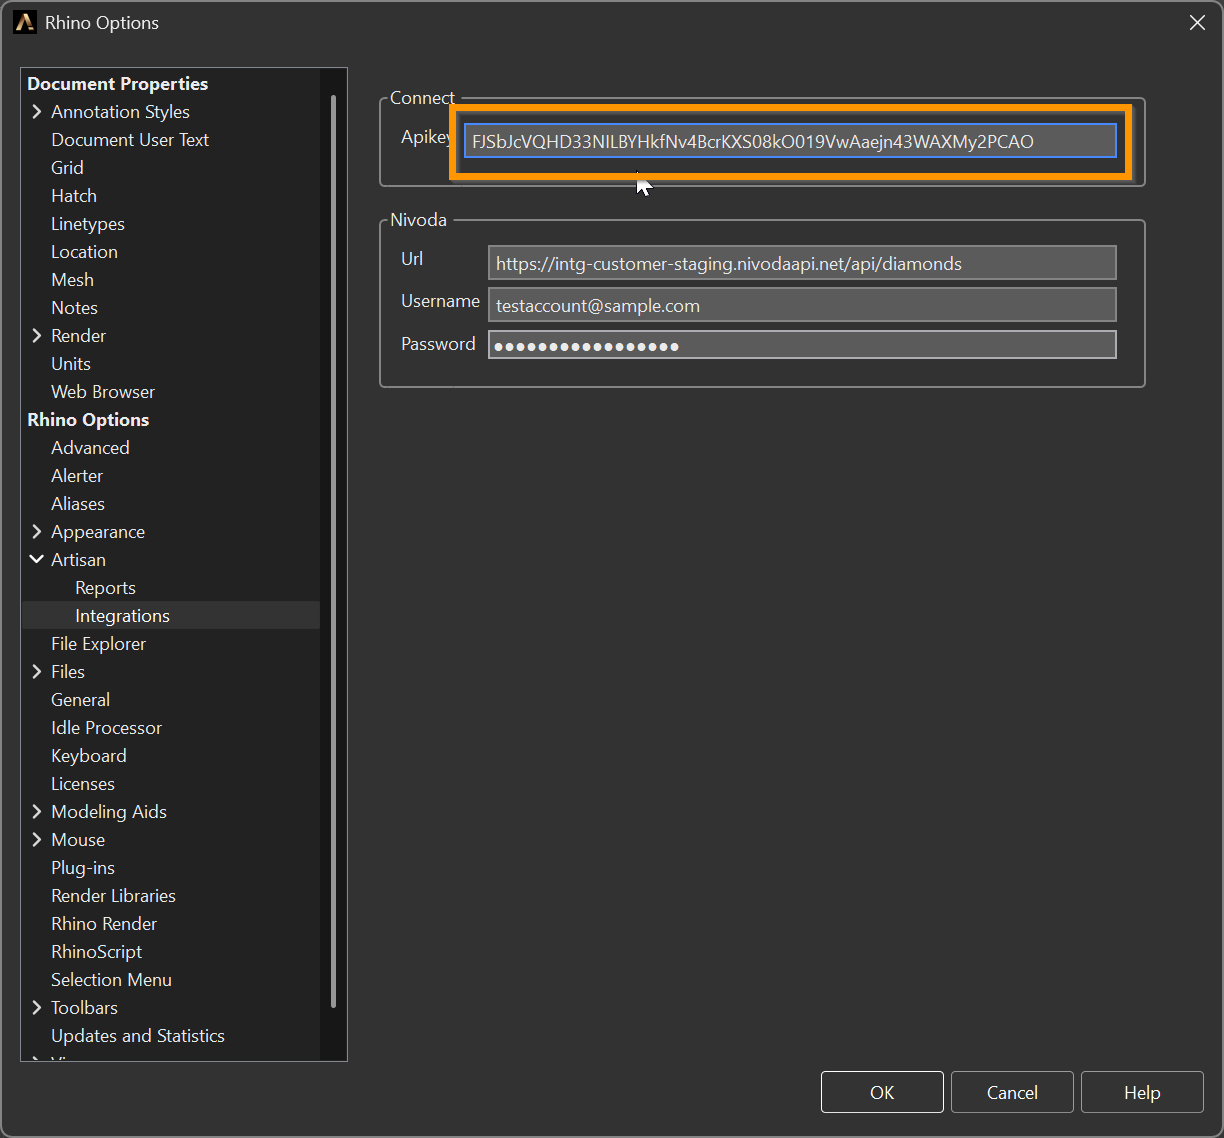Select Document User Text in tree
The height and width of the screenshot is (1138, 1224).
click(x=130, y=140)
